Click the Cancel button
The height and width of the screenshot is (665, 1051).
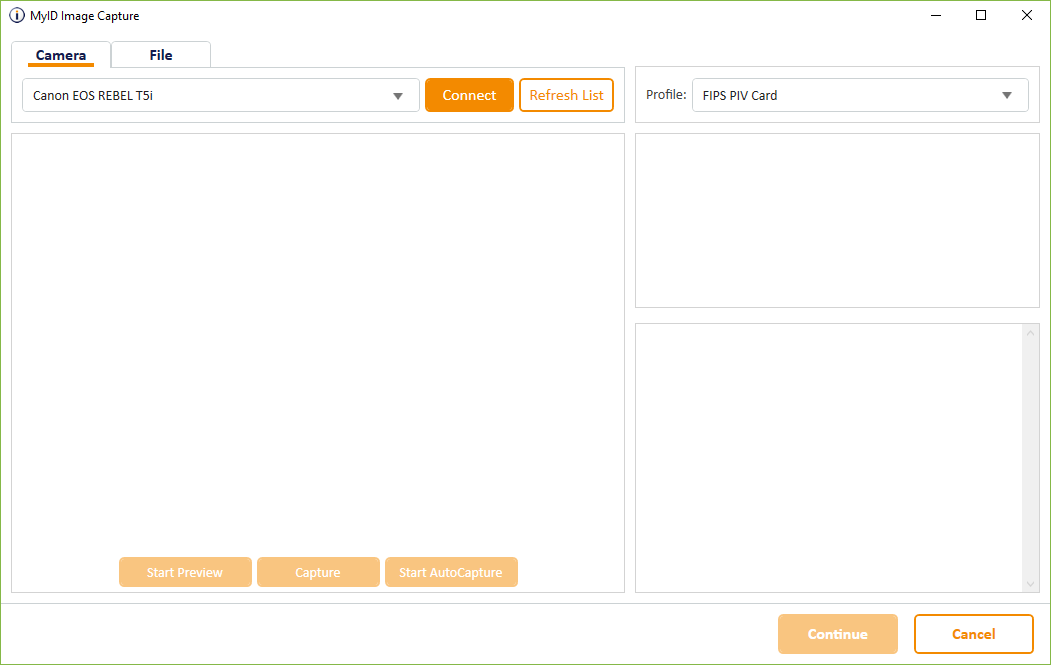974,634
